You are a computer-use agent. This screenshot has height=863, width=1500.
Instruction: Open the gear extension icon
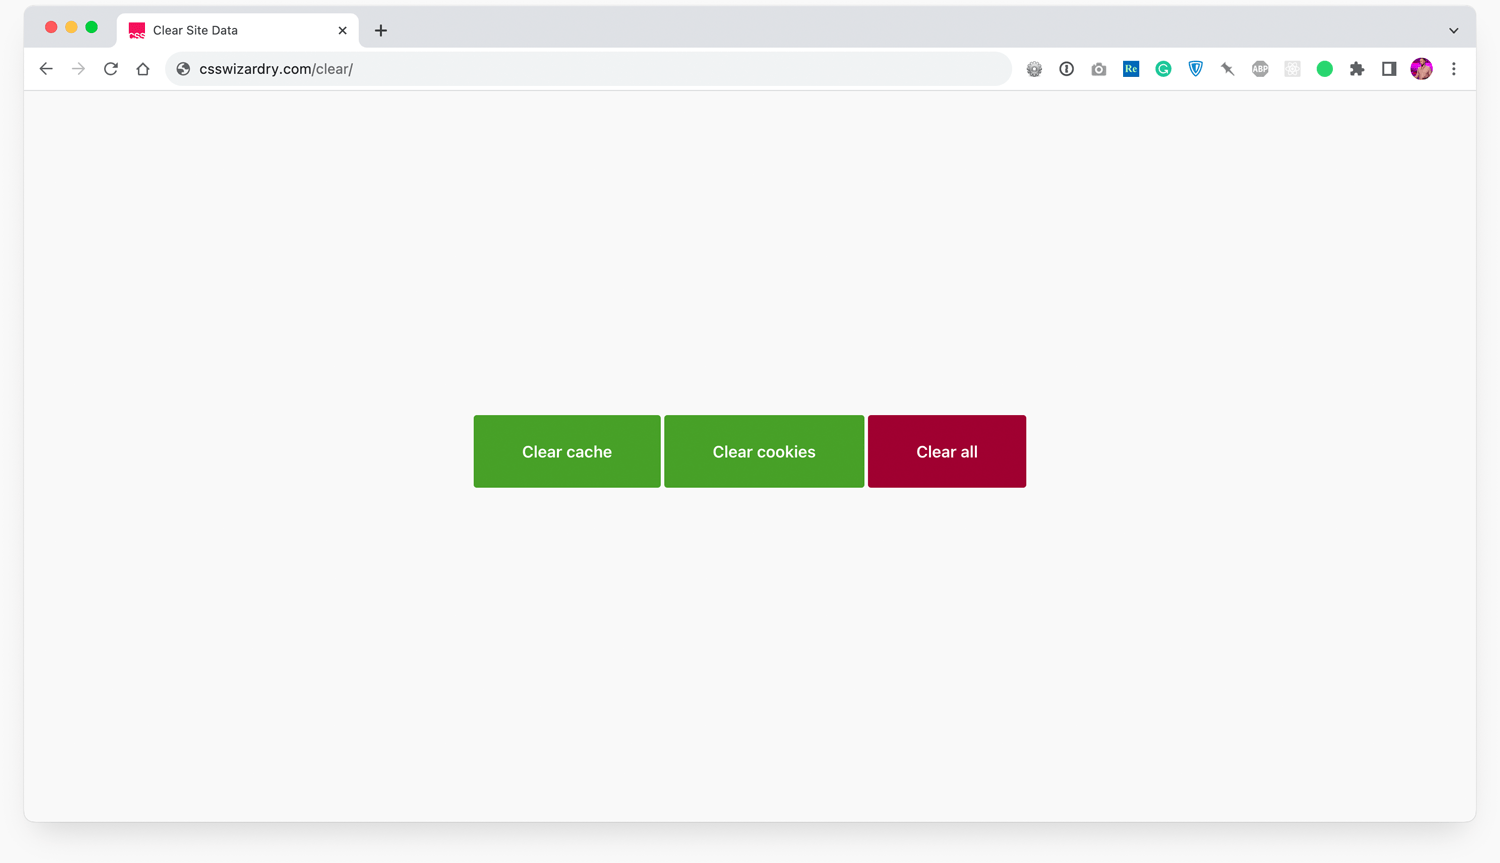1034,69
